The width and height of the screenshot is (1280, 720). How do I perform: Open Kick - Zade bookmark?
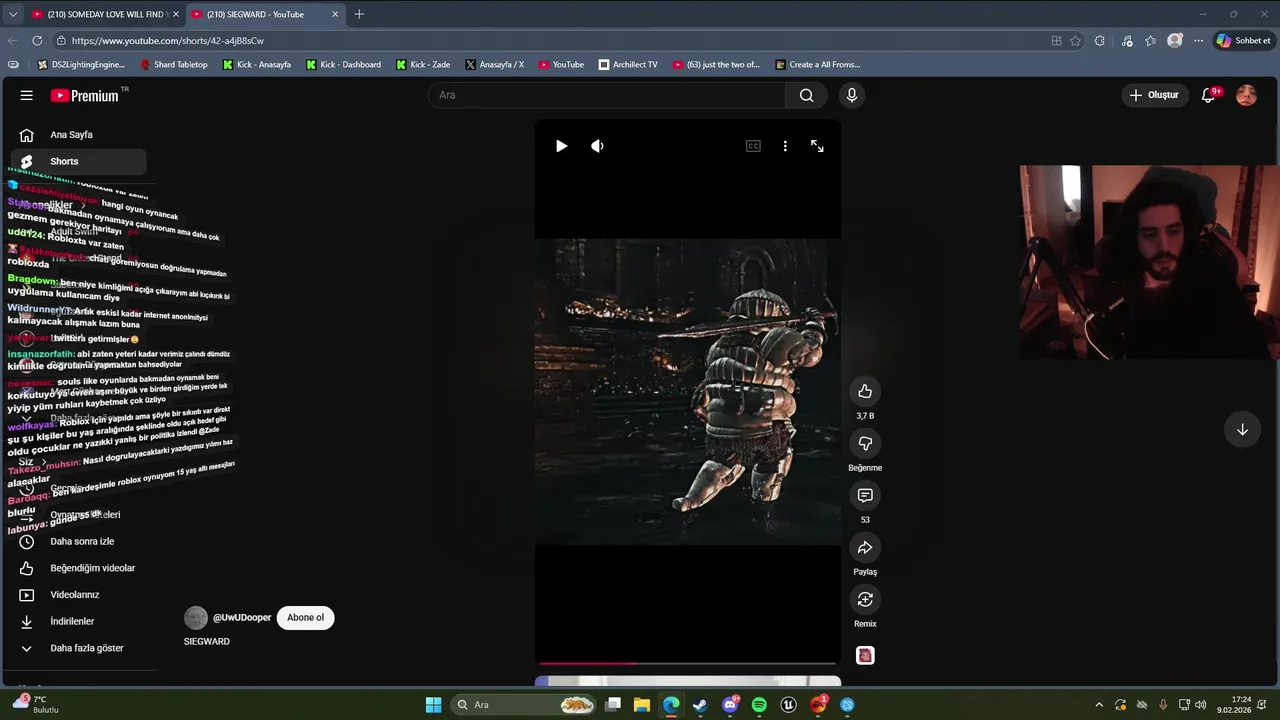pos(423,65)
